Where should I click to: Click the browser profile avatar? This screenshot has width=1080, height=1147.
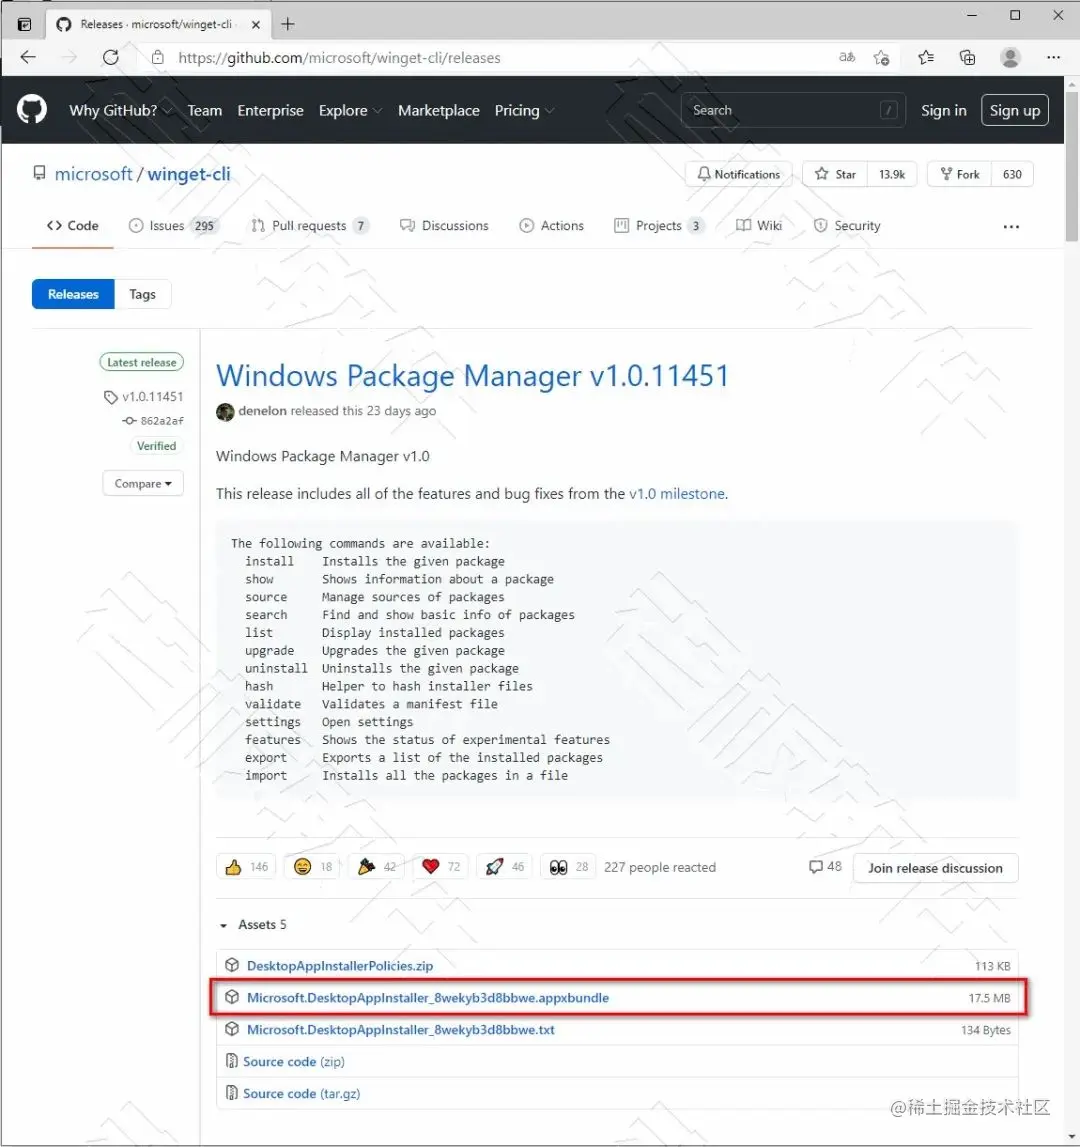point(1010,57)
